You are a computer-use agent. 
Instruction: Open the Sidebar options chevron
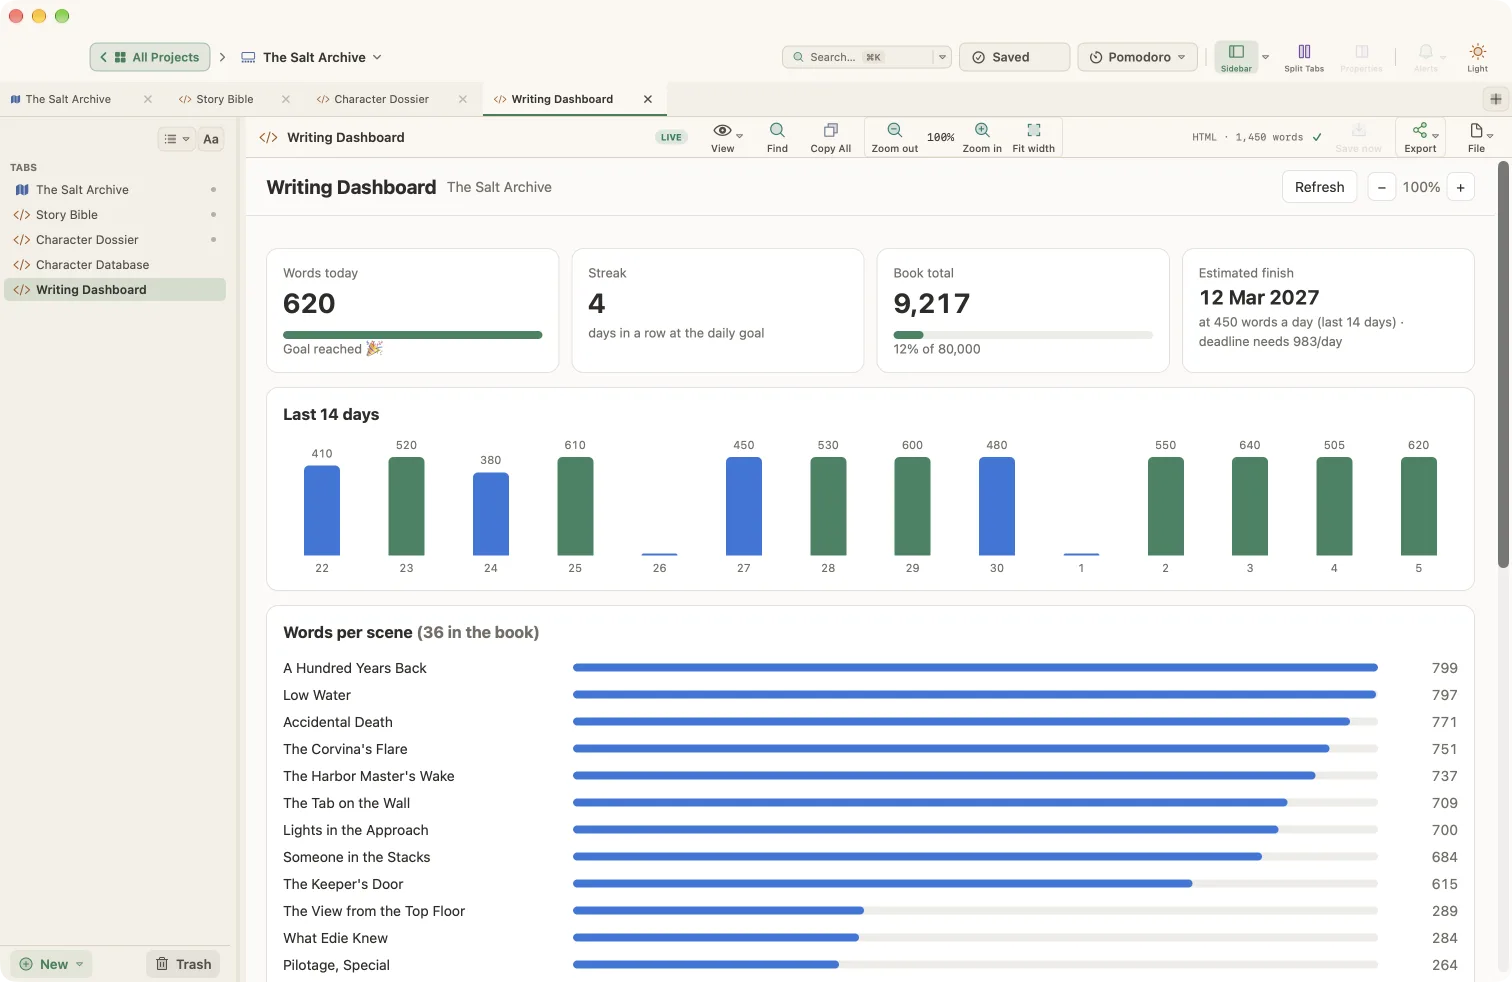(1265, 57)
